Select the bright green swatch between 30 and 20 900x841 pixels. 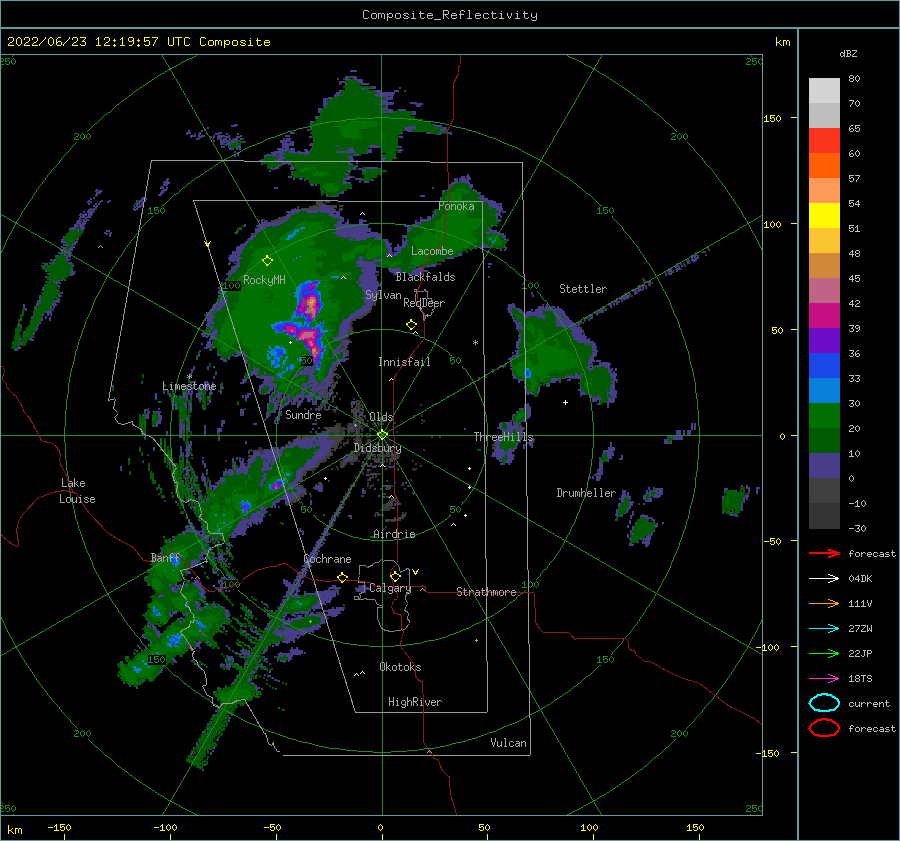[824, 416]
